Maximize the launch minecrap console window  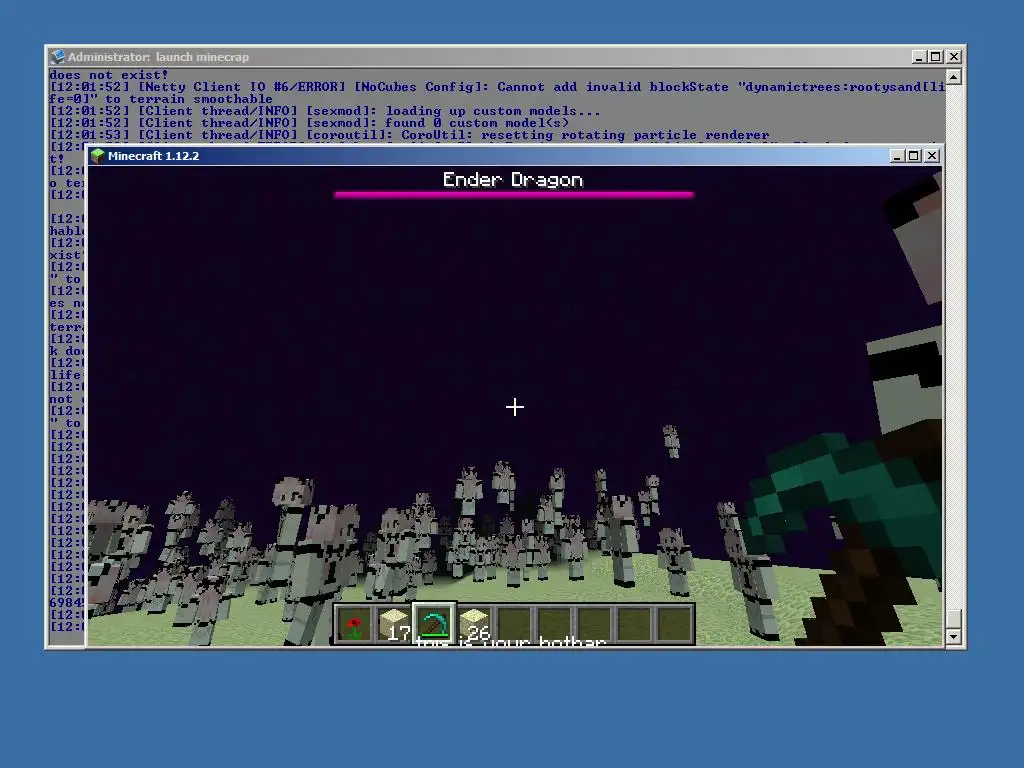(936, 57)
